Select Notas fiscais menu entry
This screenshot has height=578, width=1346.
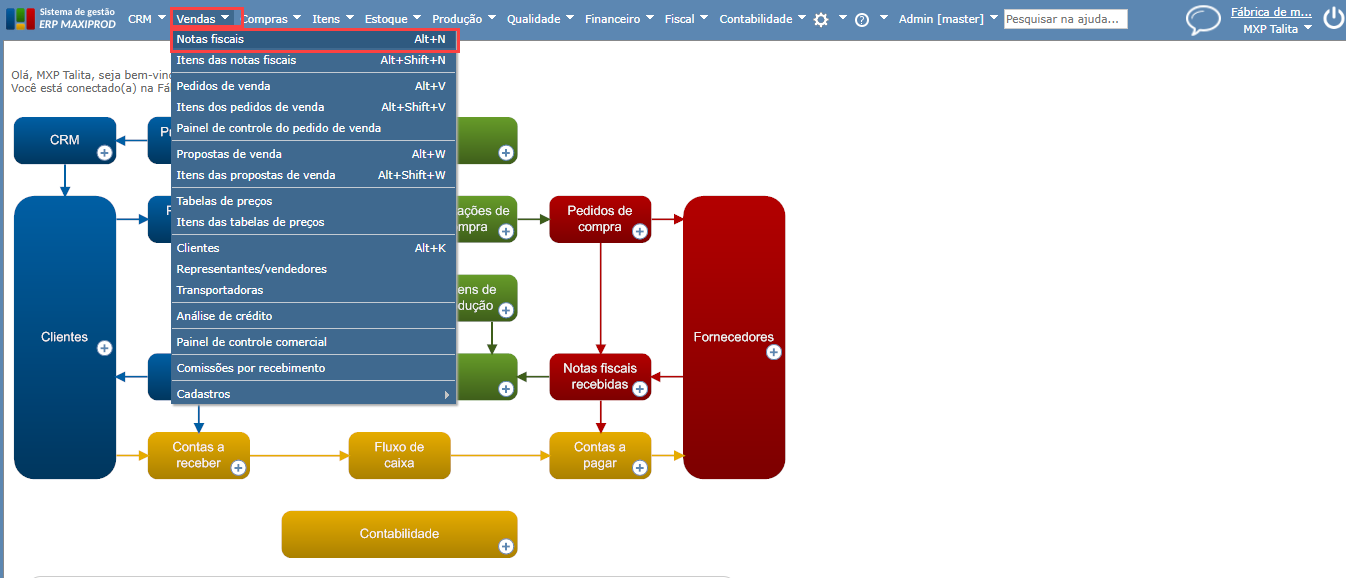coord(314,39)
